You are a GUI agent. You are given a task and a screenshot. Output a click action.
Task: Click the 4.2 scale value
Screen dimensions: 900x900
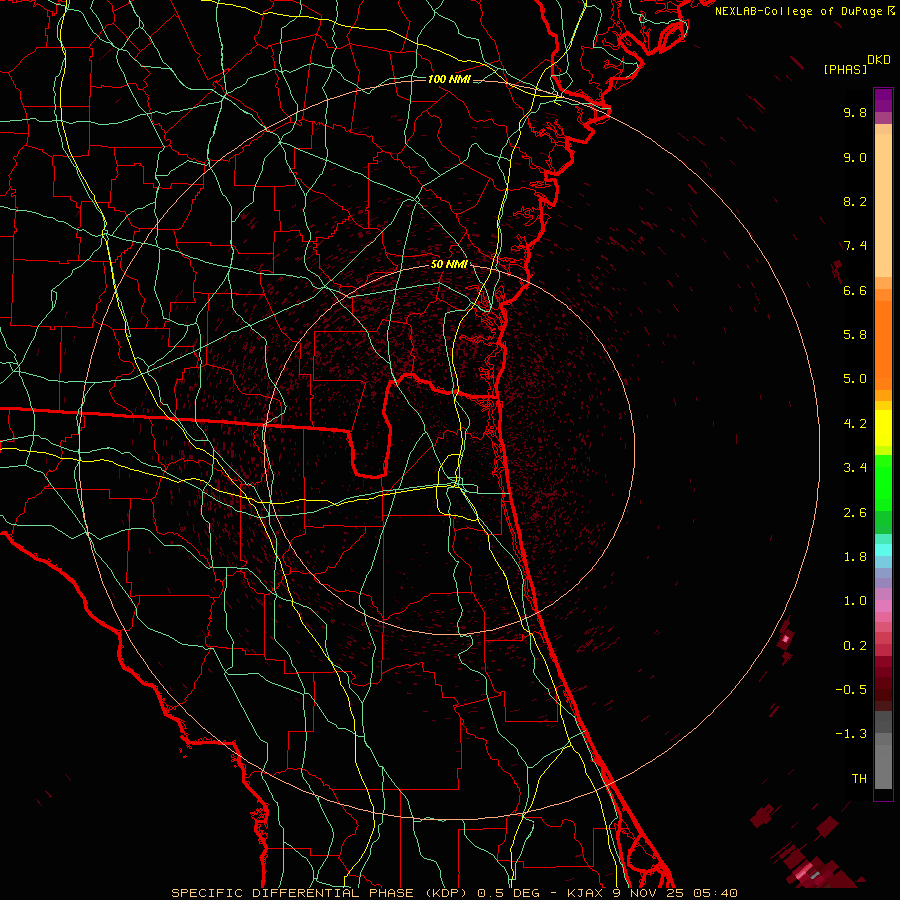point(855,424)
